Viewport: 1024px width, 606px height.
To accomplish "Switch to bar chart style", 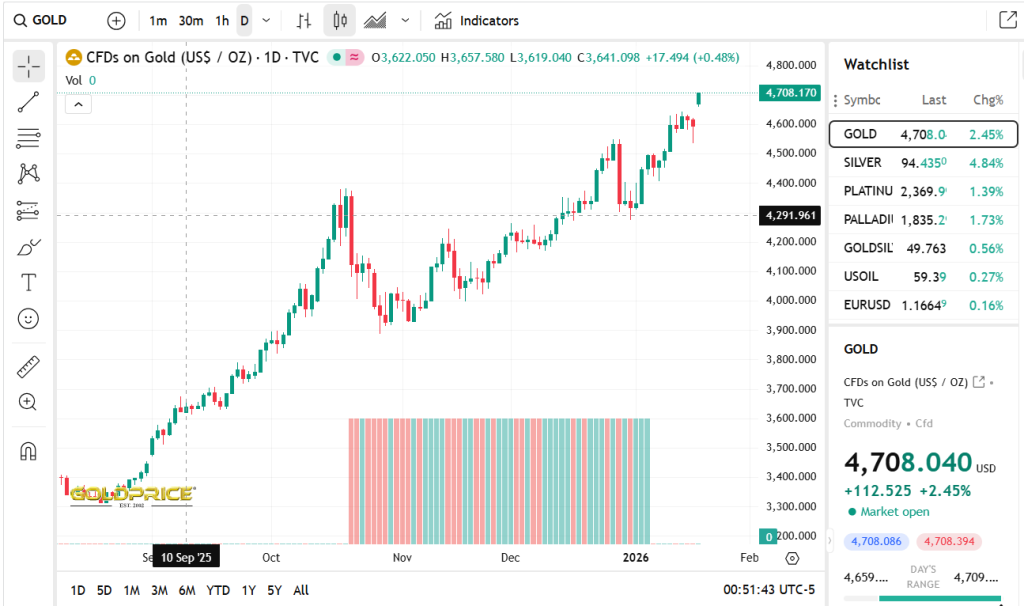I will click(304, 20).
